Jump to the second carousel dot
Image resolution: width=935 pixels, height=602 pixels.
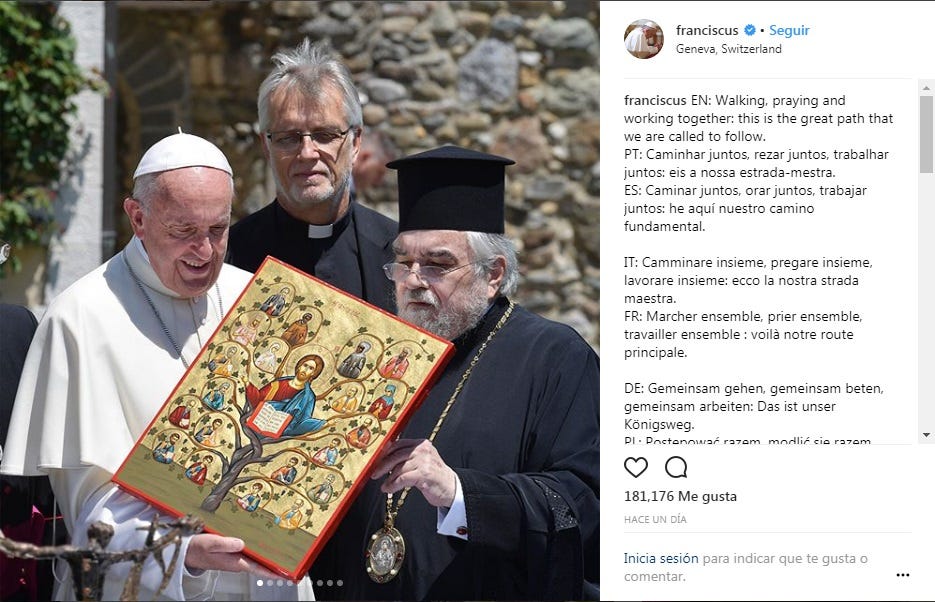click(x=270, y=583)
